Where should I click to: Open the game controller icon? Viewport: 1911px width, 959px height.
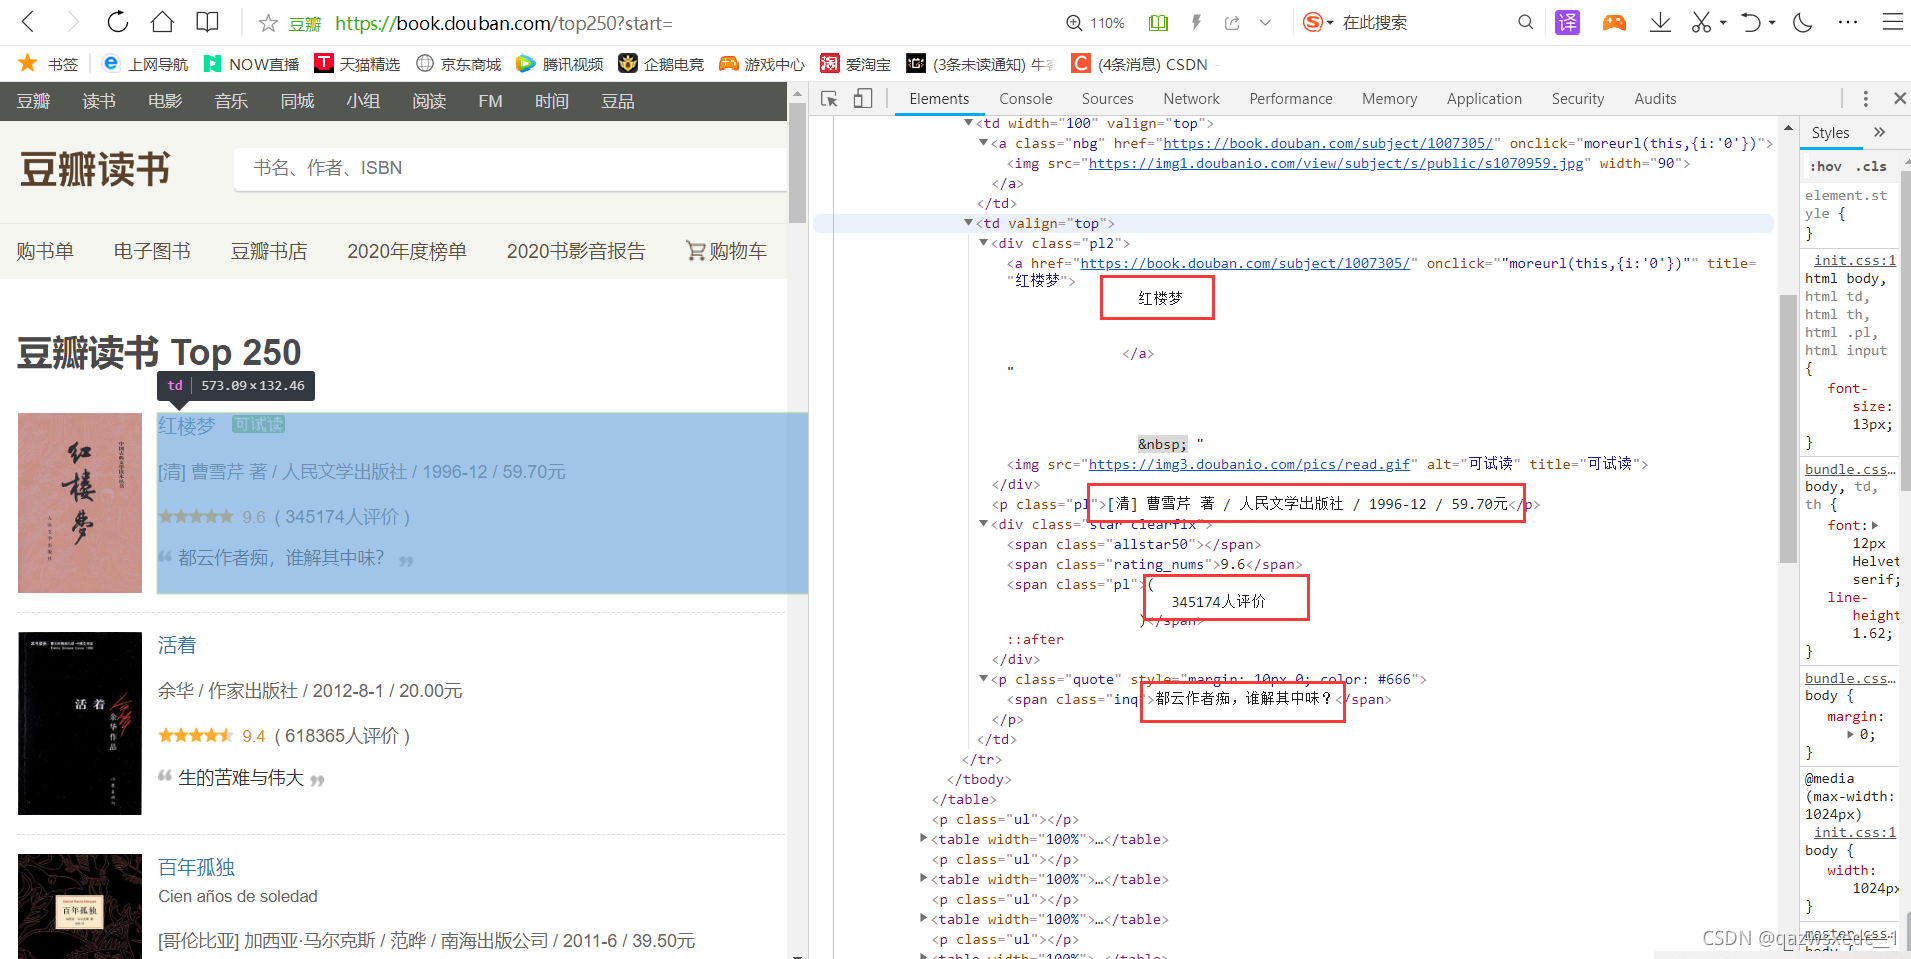pyautogui.click(x=1614, y=22)
